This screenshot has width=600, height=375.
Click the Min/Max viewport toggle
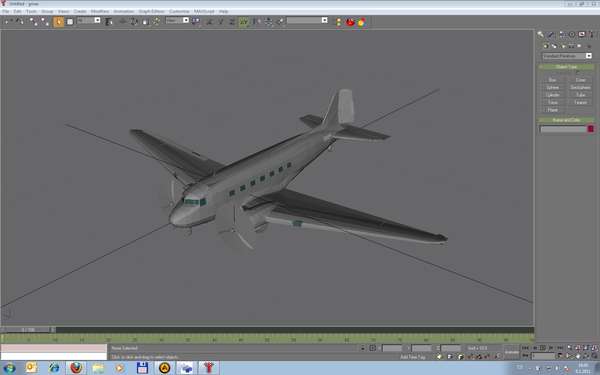tap(594, 356)
